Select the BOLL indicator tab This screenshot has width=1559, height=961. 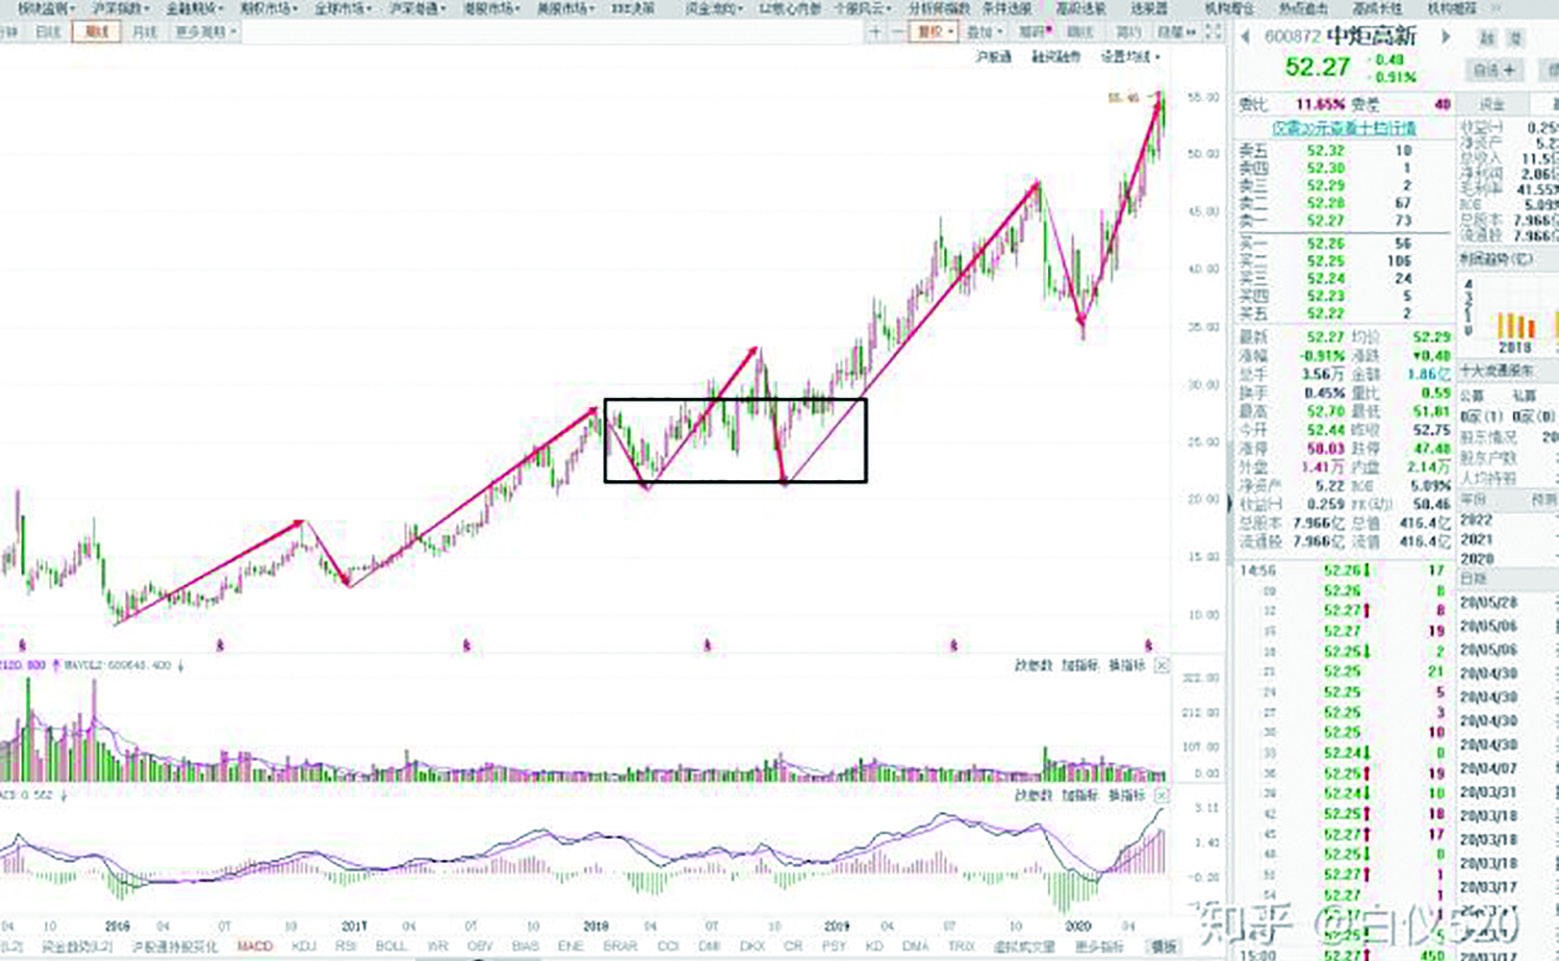(391, 946)
